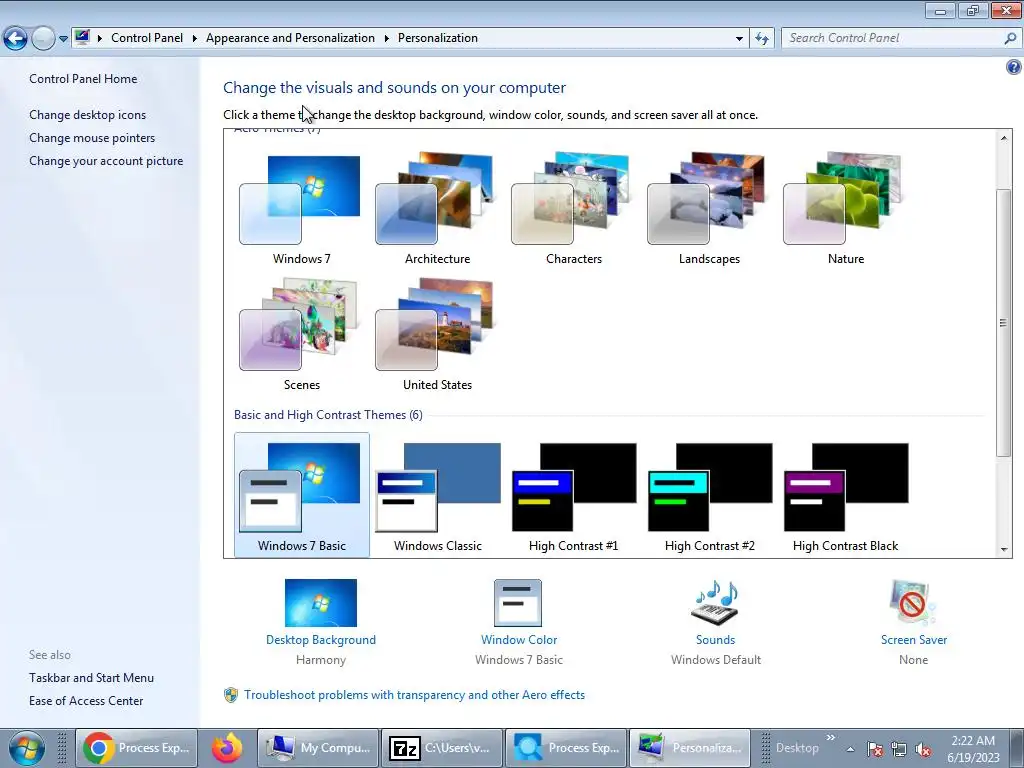
Task: Apply the Windows Classic theme
Action: 437,494
